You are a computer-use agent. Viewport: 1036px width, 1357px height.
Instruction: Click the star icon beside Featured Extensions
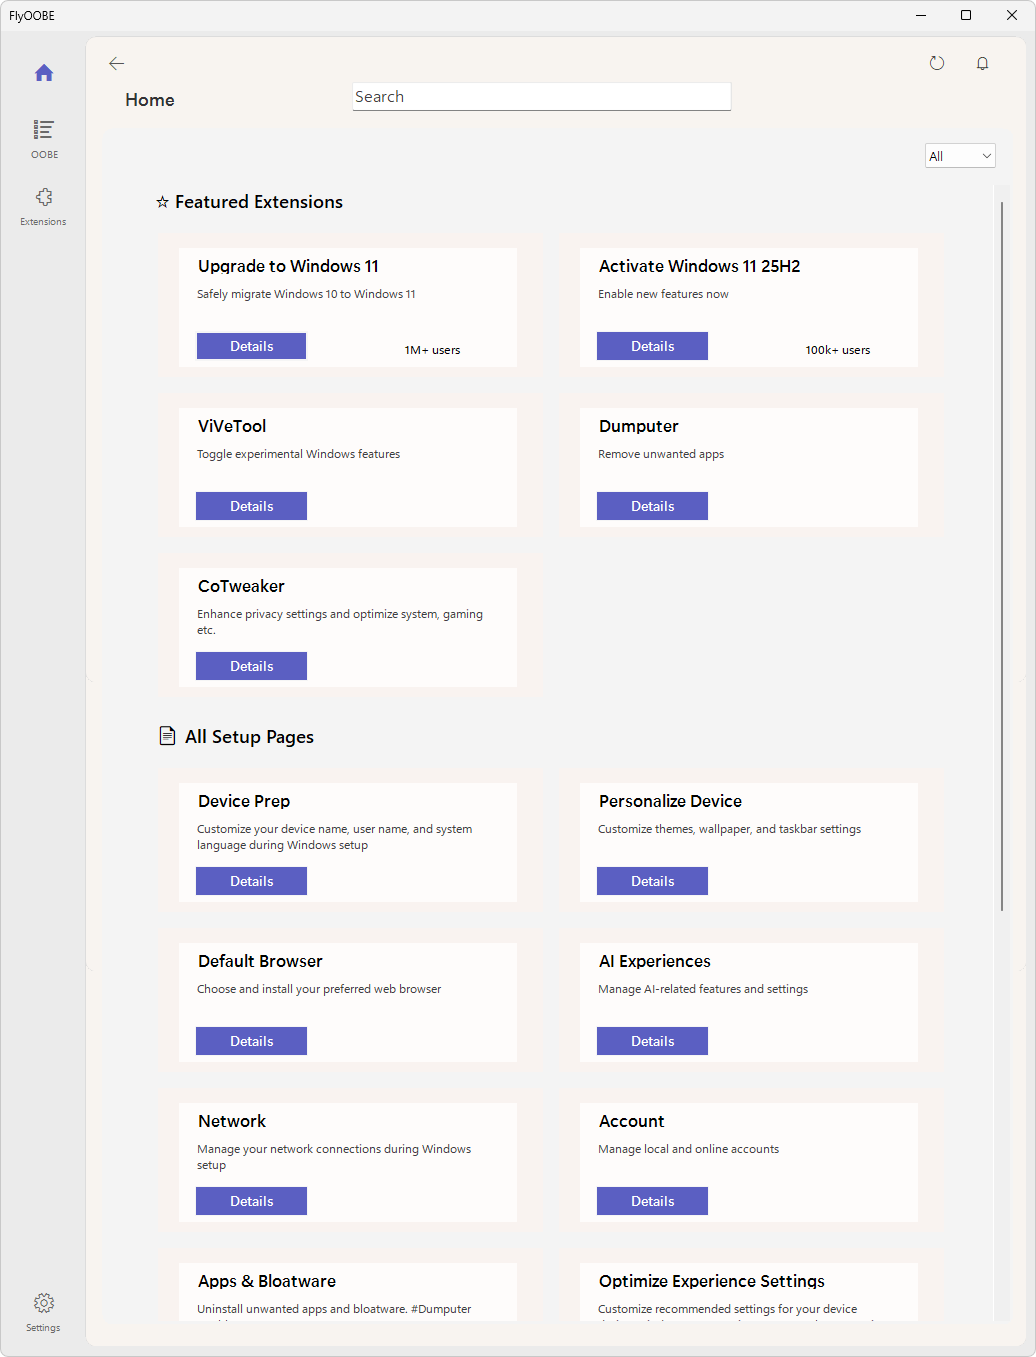162,202
